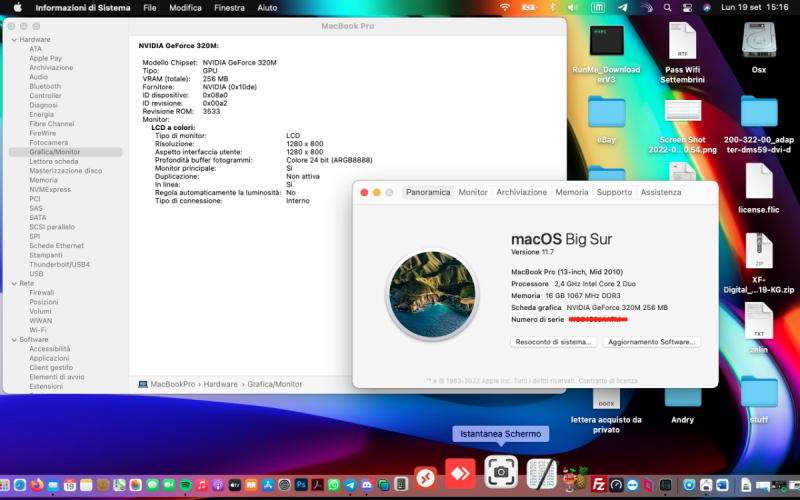This screenshot has width=800, height=500.
Task: Open the Assistenza tab
Action: (x=661, y=192)
